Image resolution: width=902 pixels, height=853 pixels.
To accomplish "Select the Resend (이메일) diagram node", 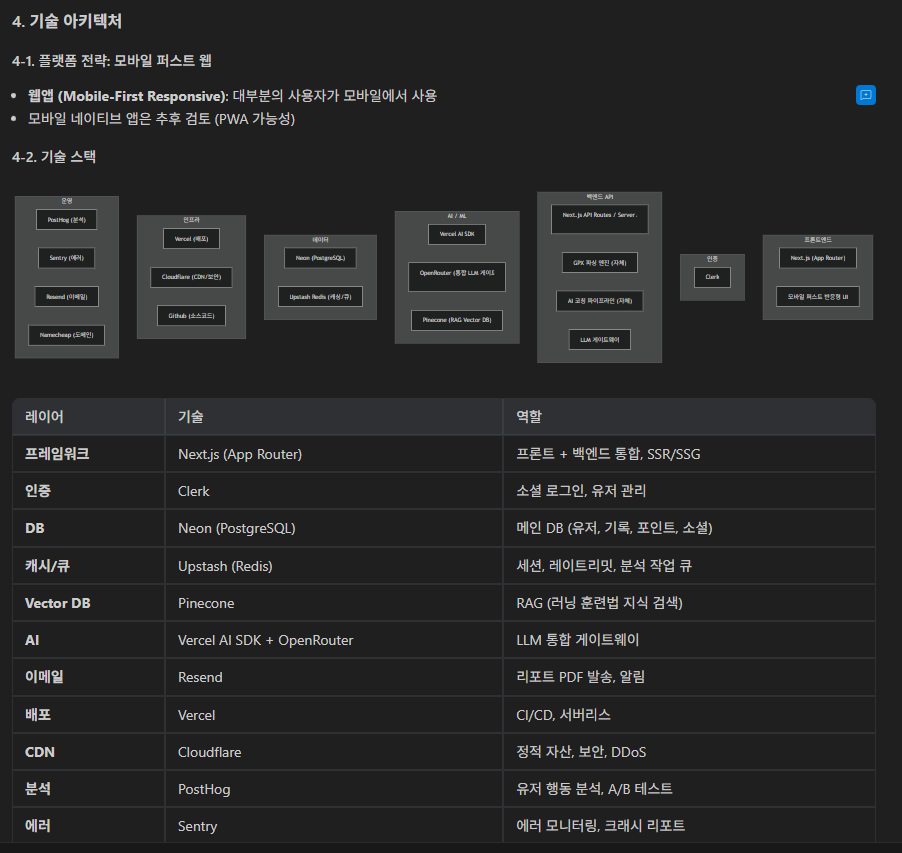I will [x=67, y=297].
